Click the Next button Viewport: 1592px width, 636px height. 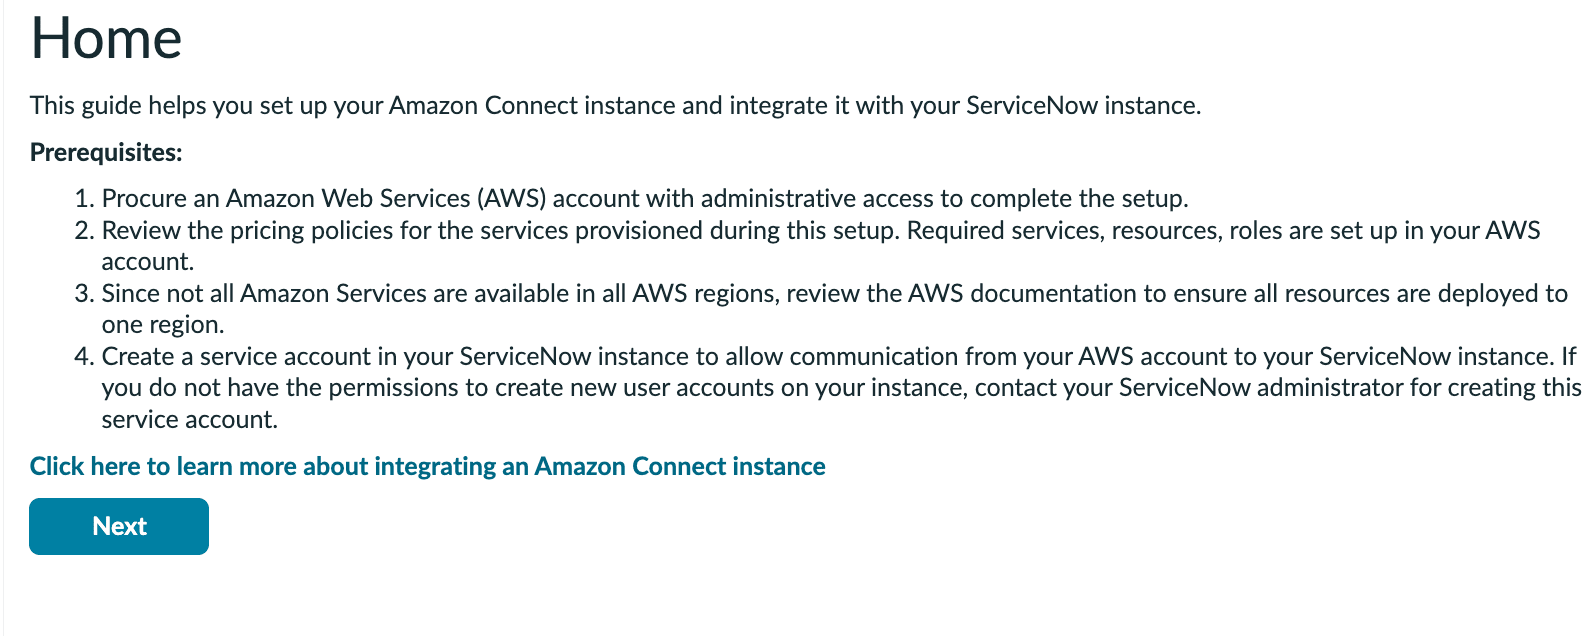point(119,526)
